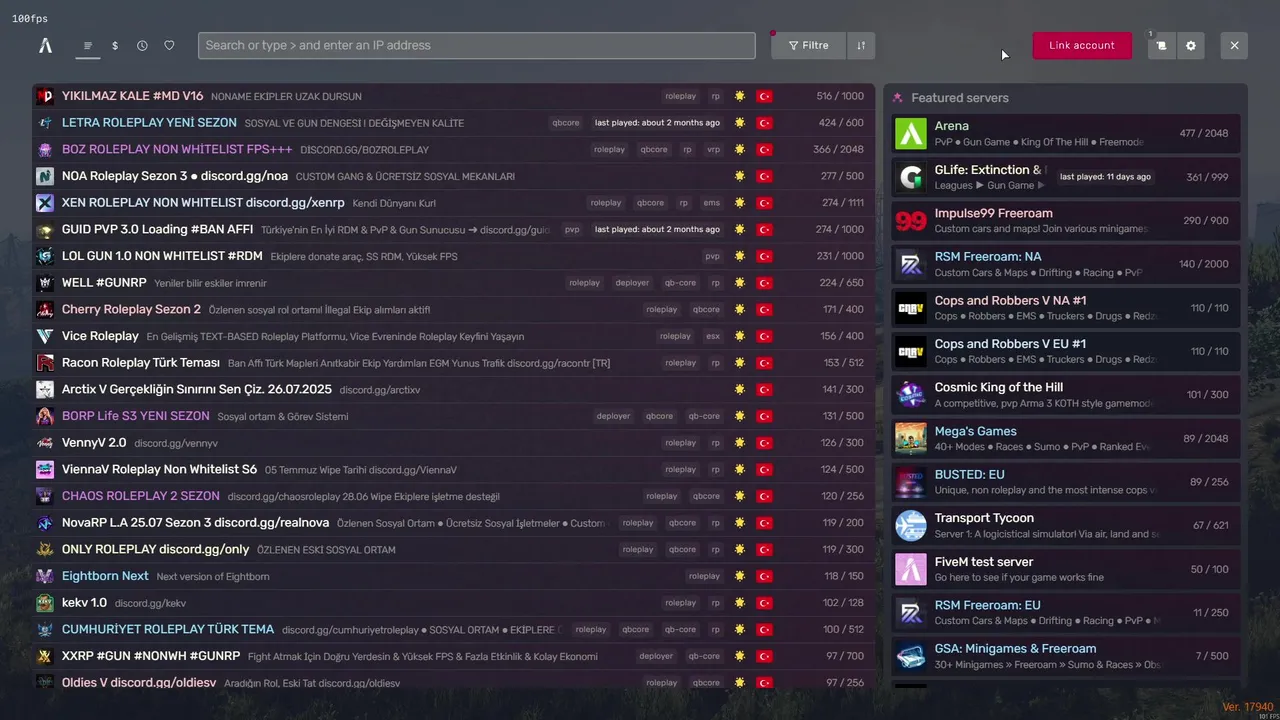Switch to the all servers list tab
The height and width of the screenshot is (720, 1280).
click(88, 45)
